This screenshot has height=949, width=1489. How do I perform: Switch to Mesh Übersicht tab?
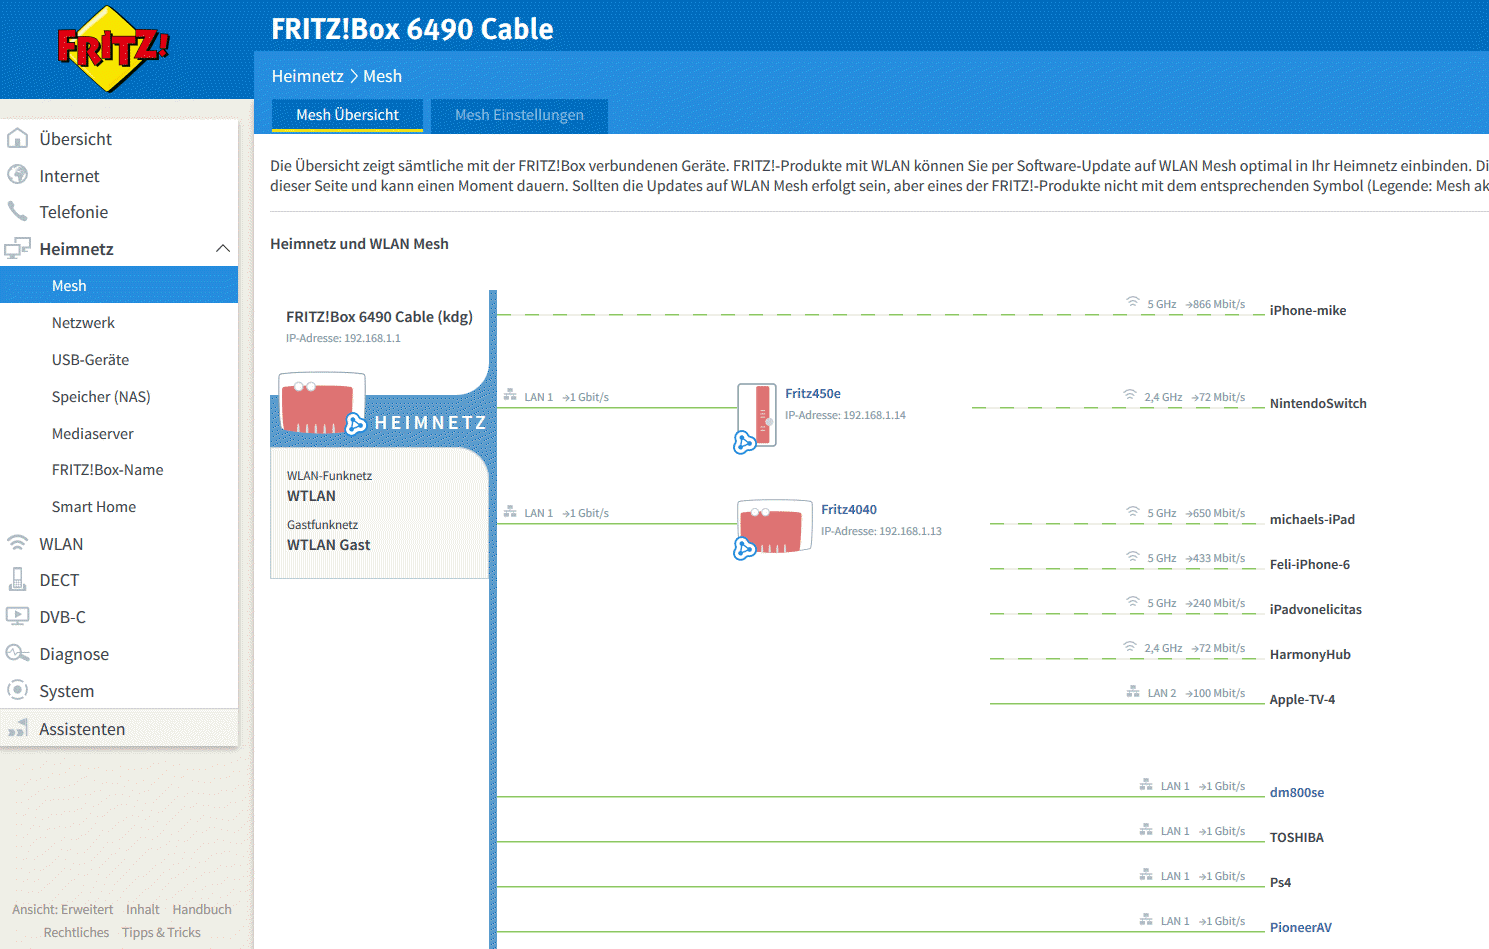(347, 115)
